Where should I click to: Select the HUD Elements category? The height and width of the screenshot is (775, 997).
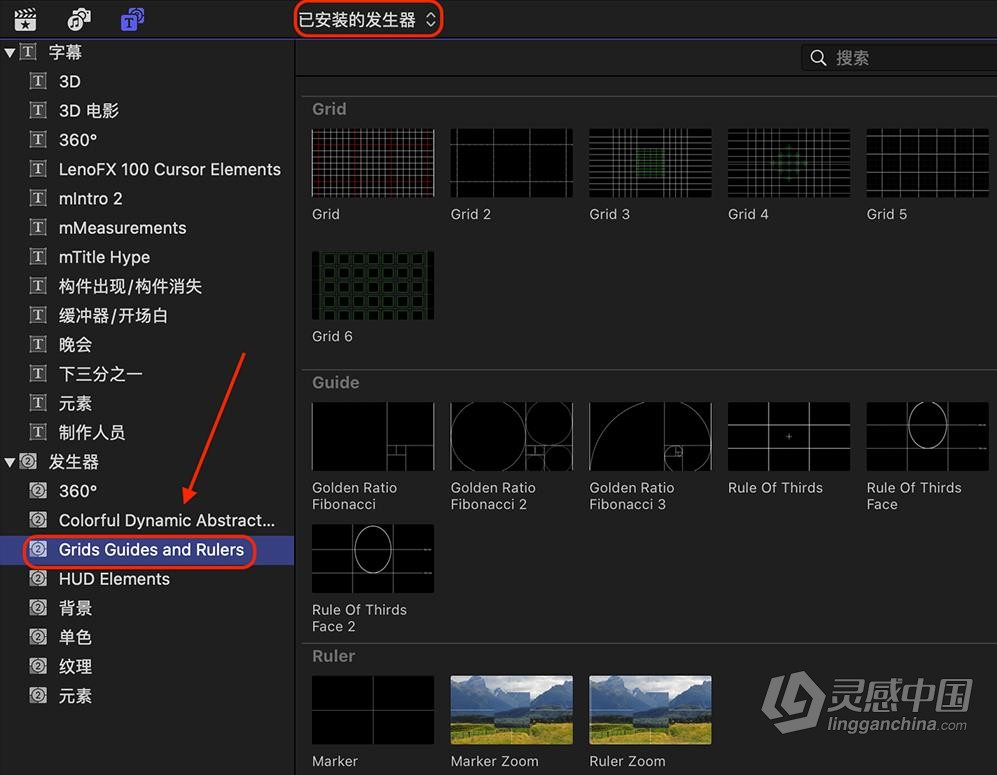(x=114, y=579)
